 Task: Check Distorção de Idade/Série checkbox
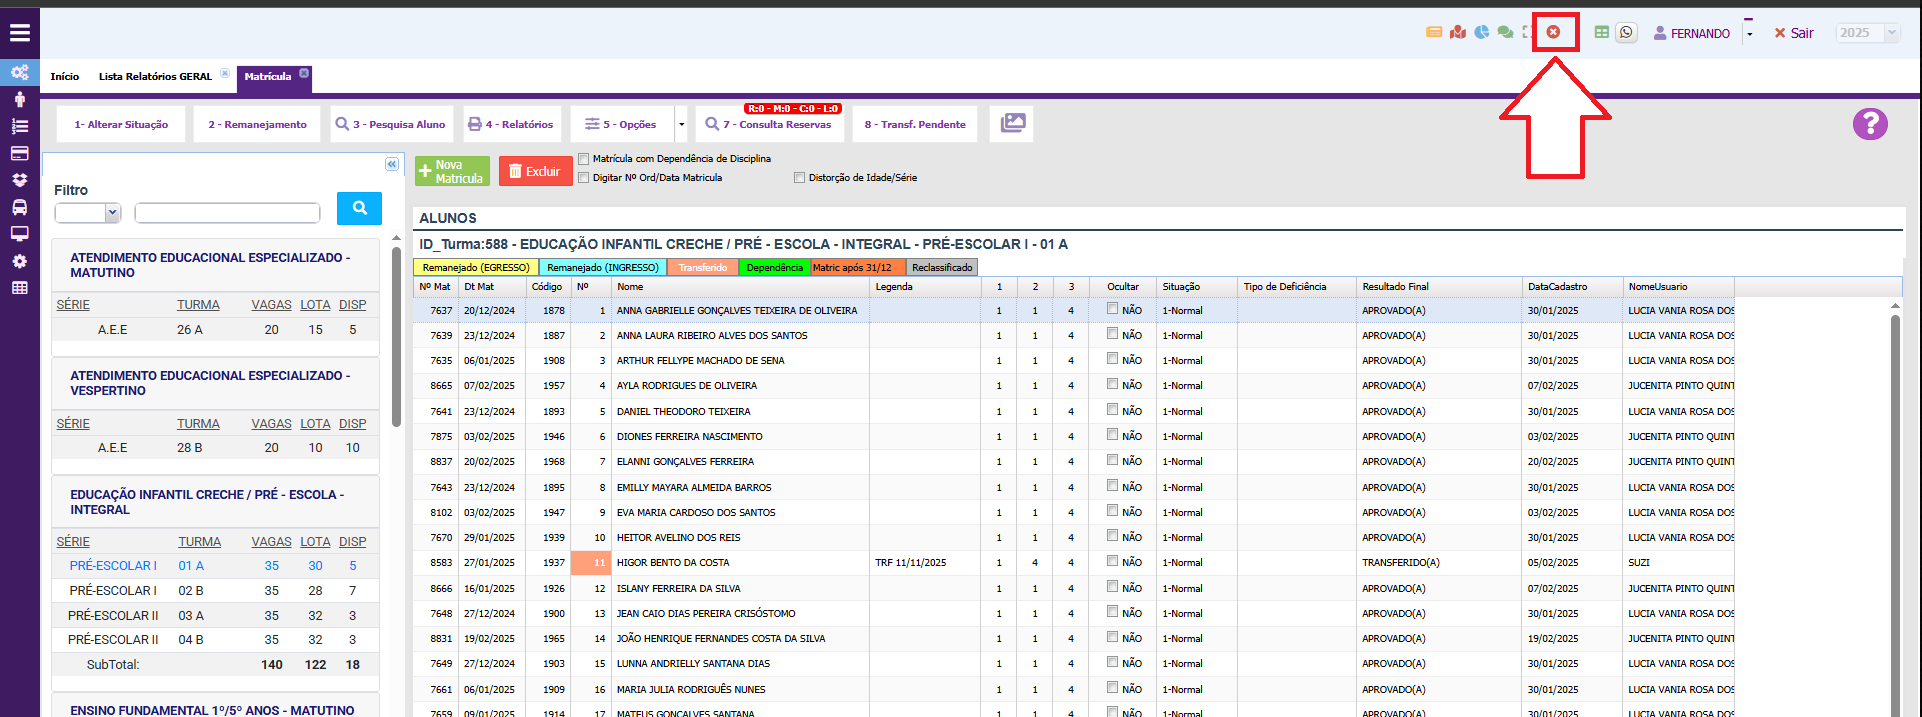(x=800, y=178)
